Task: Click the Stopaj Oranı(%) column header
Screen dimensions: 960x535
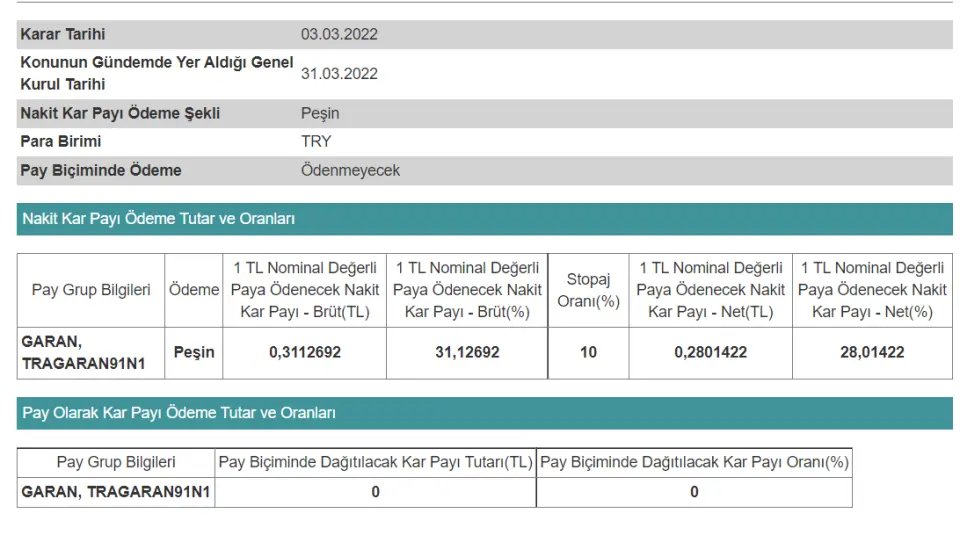Action: 588,290
